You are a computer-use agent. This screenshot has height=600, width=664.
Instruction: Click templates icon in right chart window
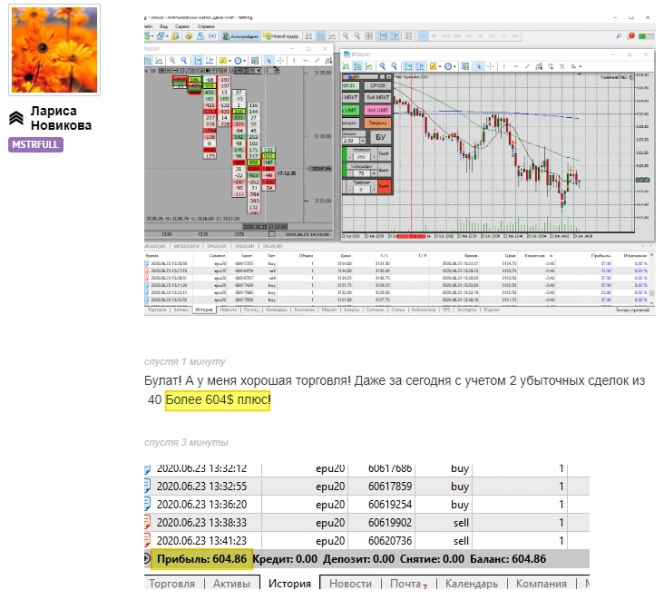tap(465, 66)
